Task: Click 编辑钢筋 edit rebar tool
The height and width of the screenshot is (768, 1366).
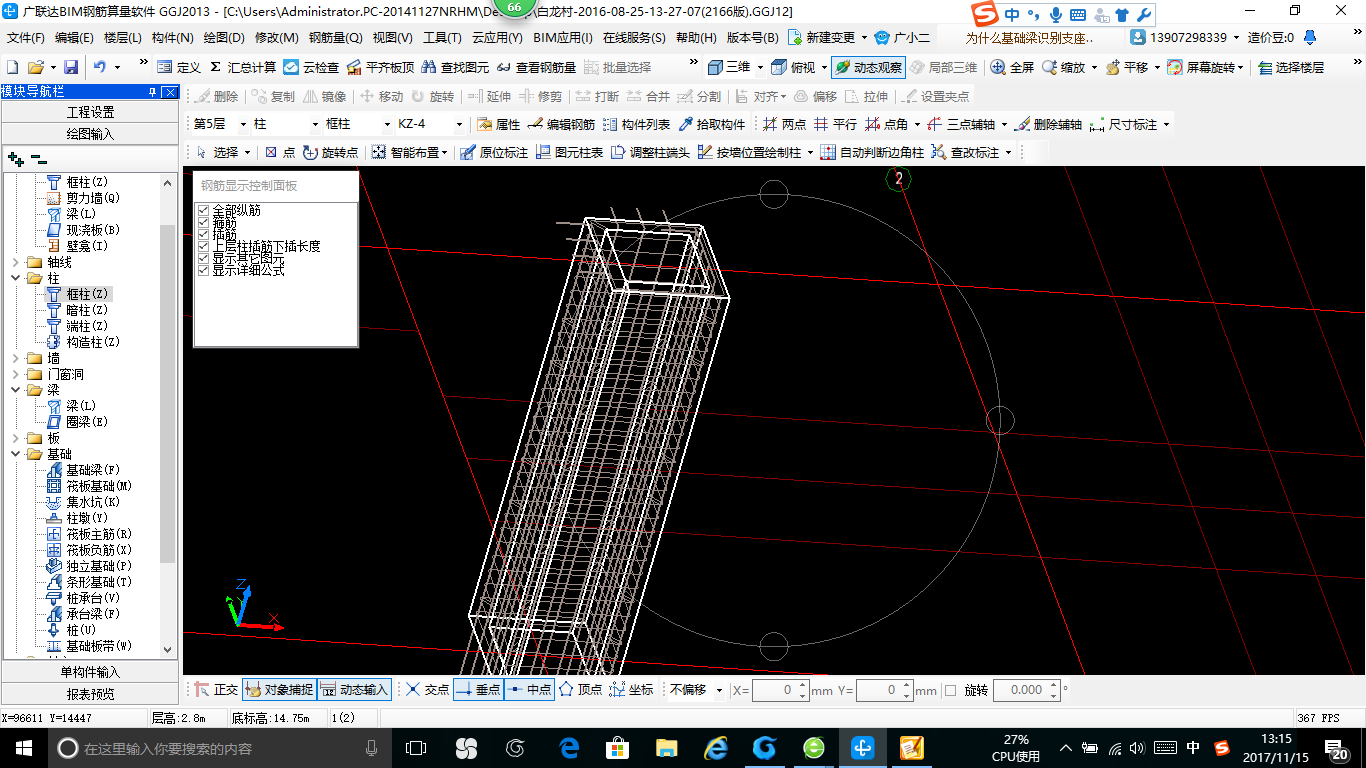Action: (x=561, y=124)
